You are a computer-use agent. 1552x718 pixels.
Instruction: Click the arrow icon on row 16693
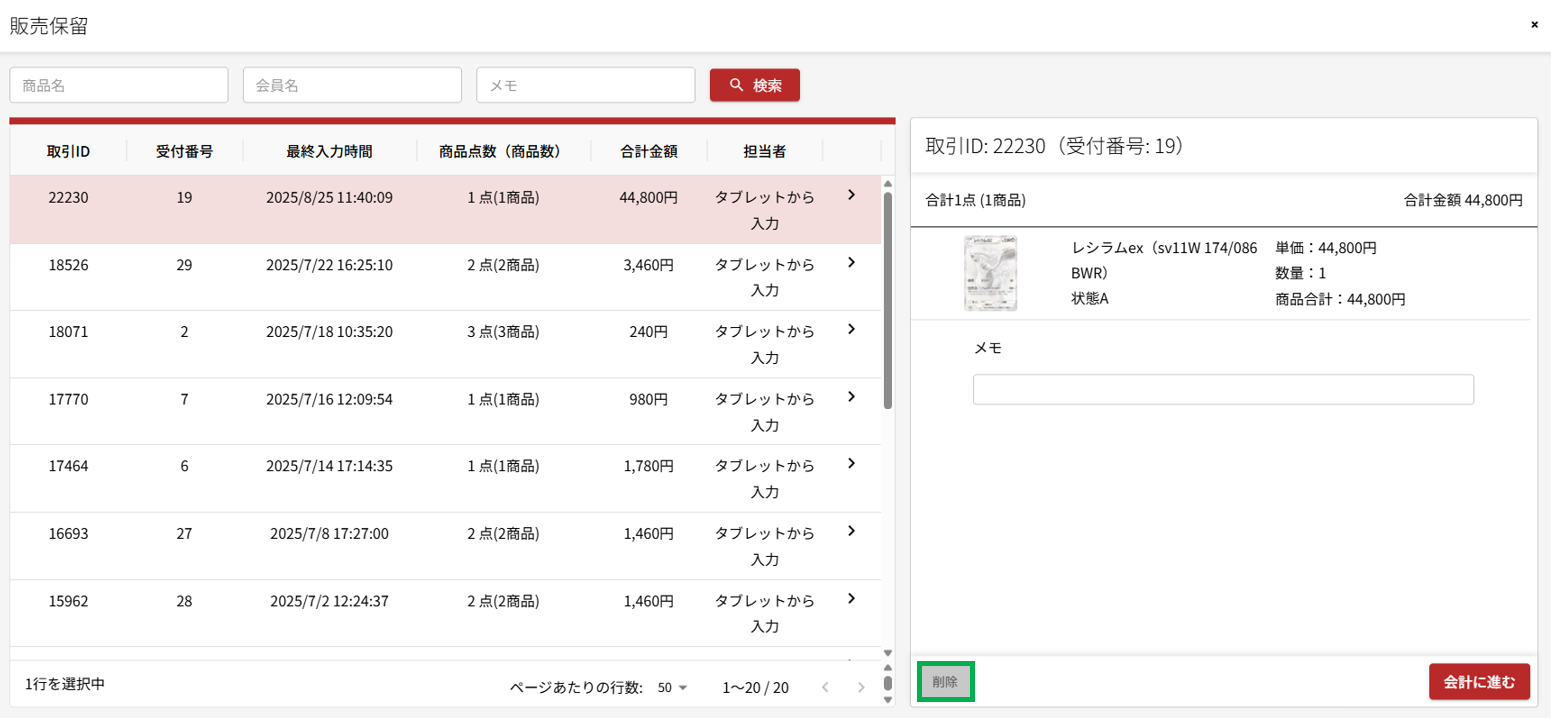click(x=851, y=531)
